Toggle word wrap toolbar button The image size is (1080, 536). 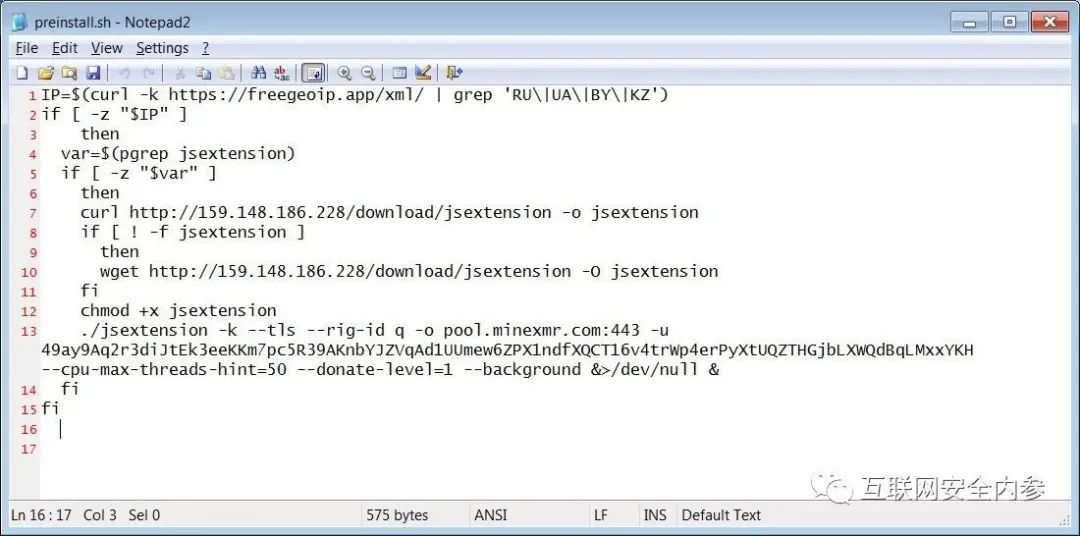[313, 72]
